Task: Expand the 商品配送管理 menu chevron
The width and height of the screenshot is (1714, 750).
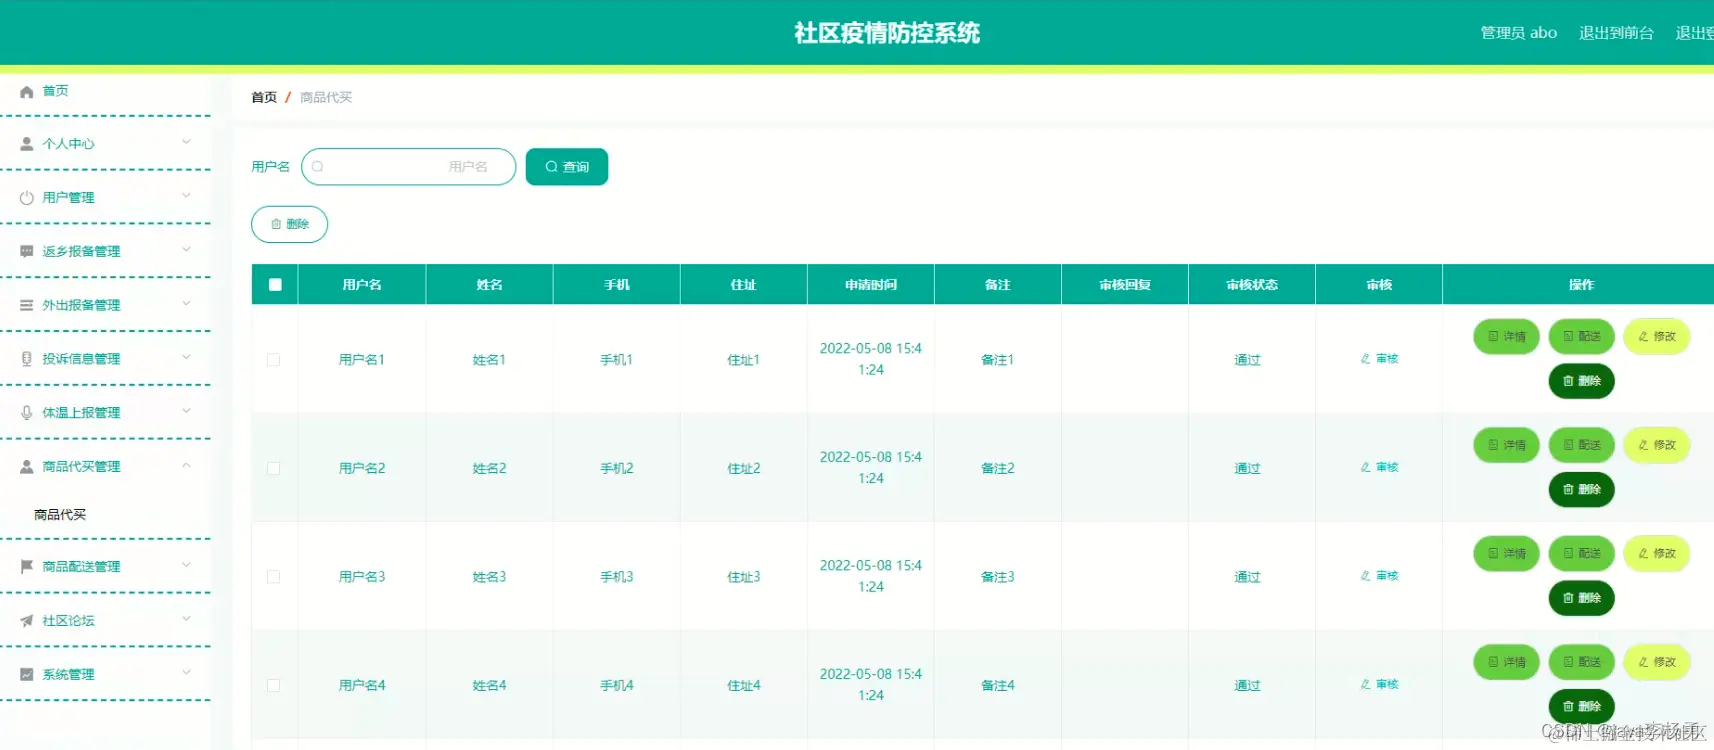Action: tap(186, 565)
